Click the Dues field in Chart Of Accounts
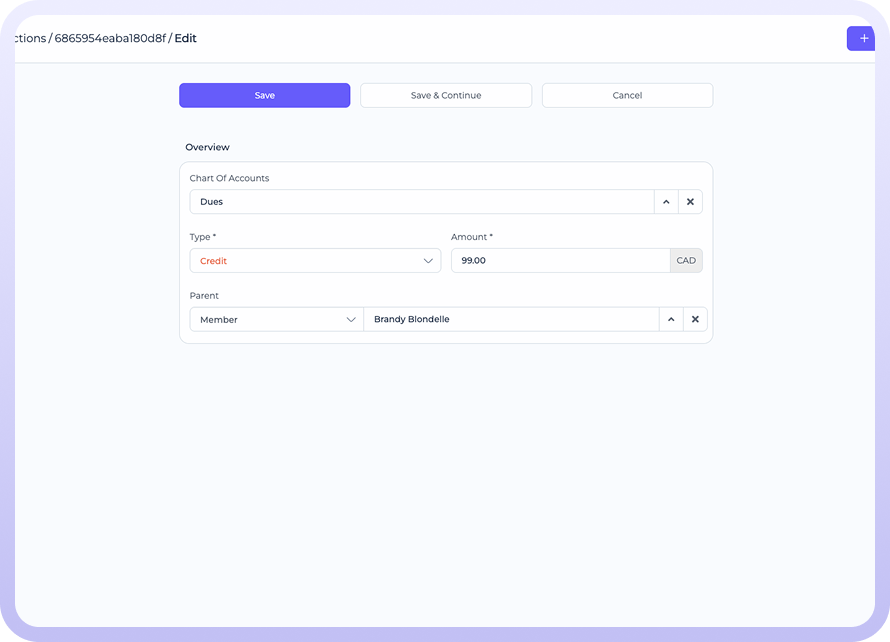The width and height of the screenshot is (890, 642). [x=420, y=202]
